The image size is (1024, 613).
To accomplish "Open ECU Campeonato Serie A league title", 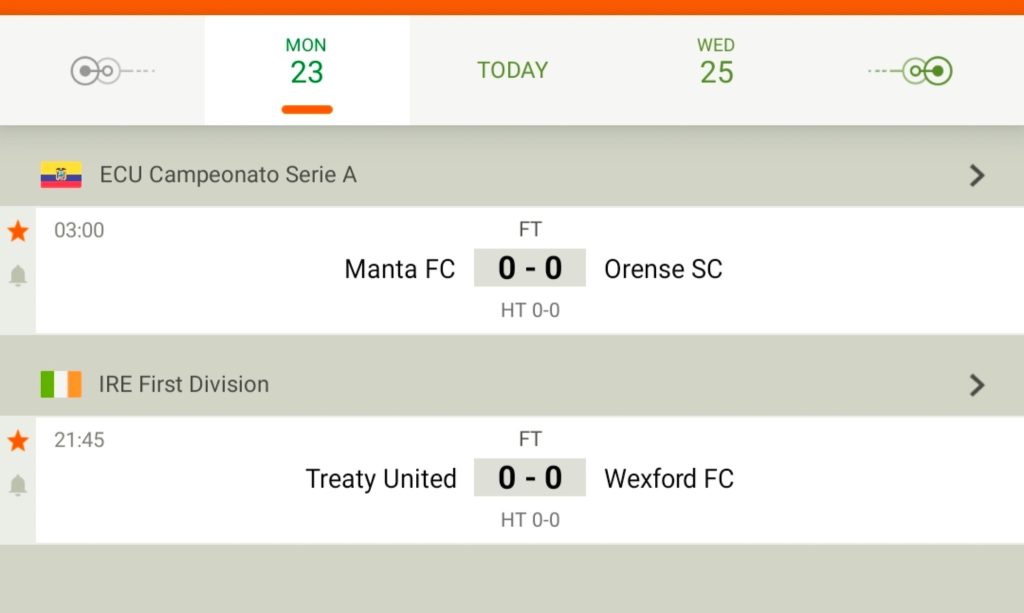I will coord(228,174).
